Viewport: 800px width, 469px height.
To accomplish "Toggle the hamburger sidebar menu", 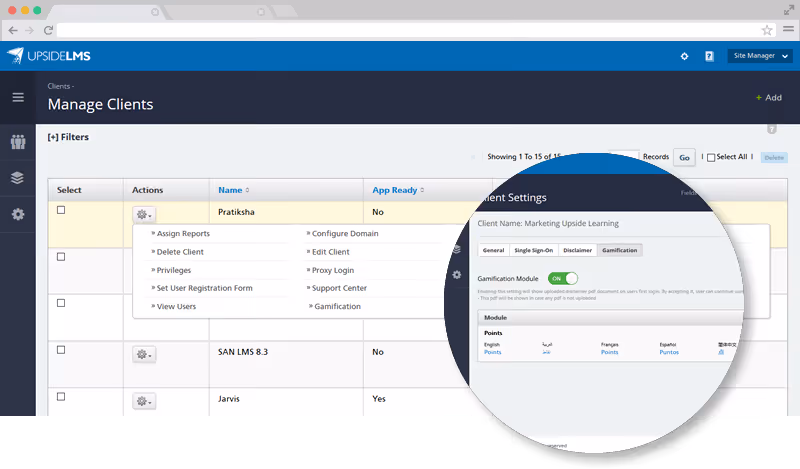I will point(18,97).
